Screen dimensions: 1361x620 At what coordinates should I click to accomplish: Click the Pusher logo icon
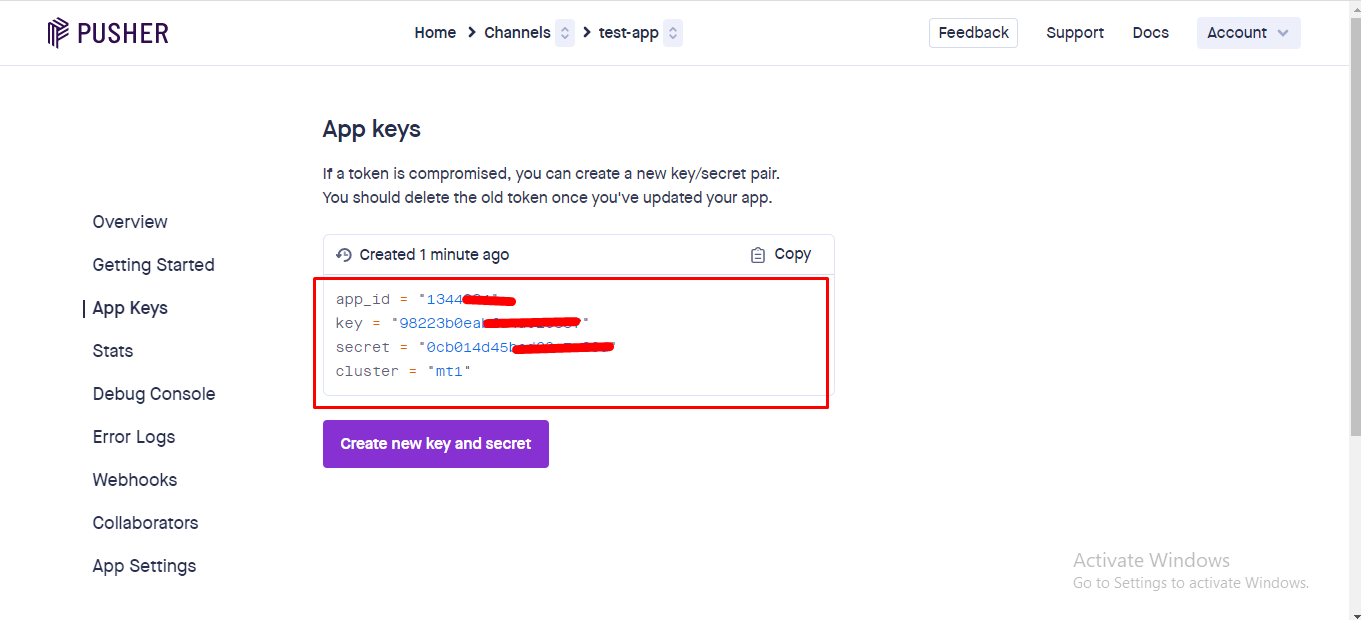[x=59, y=33]
